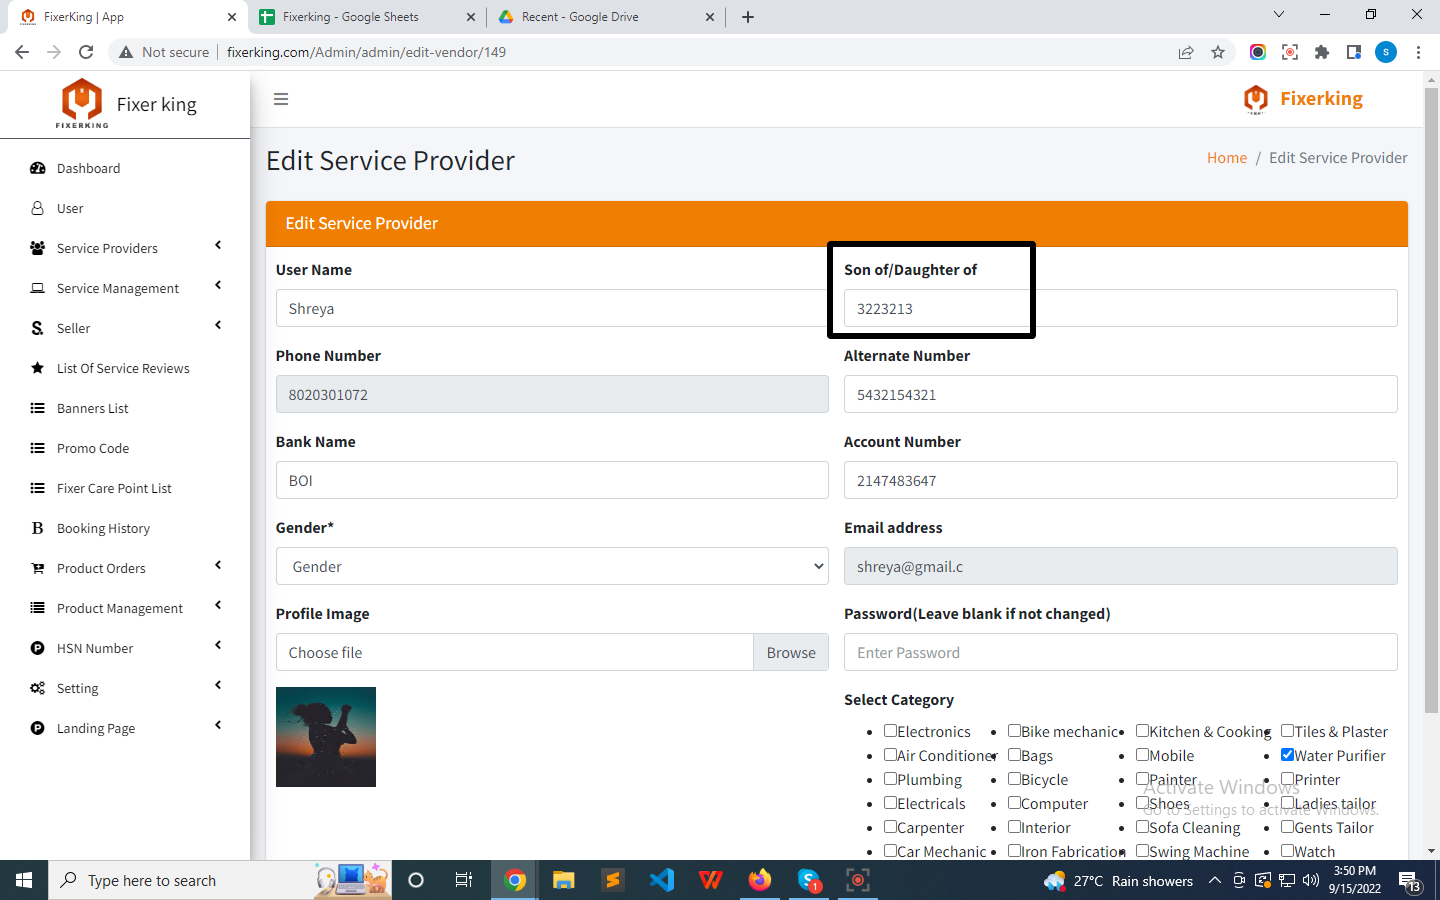Expand the HSN Number submenu arrow

[218, 645]
